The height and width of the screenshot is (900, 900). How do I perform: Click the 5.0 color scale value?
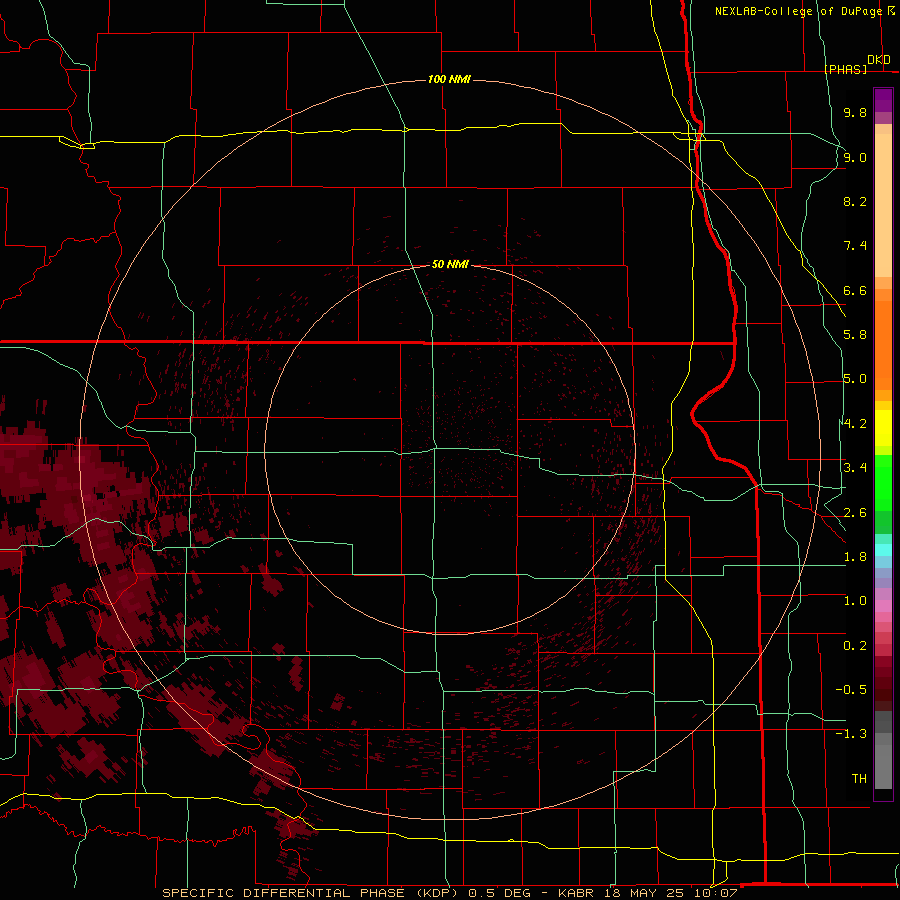[855, 379]
